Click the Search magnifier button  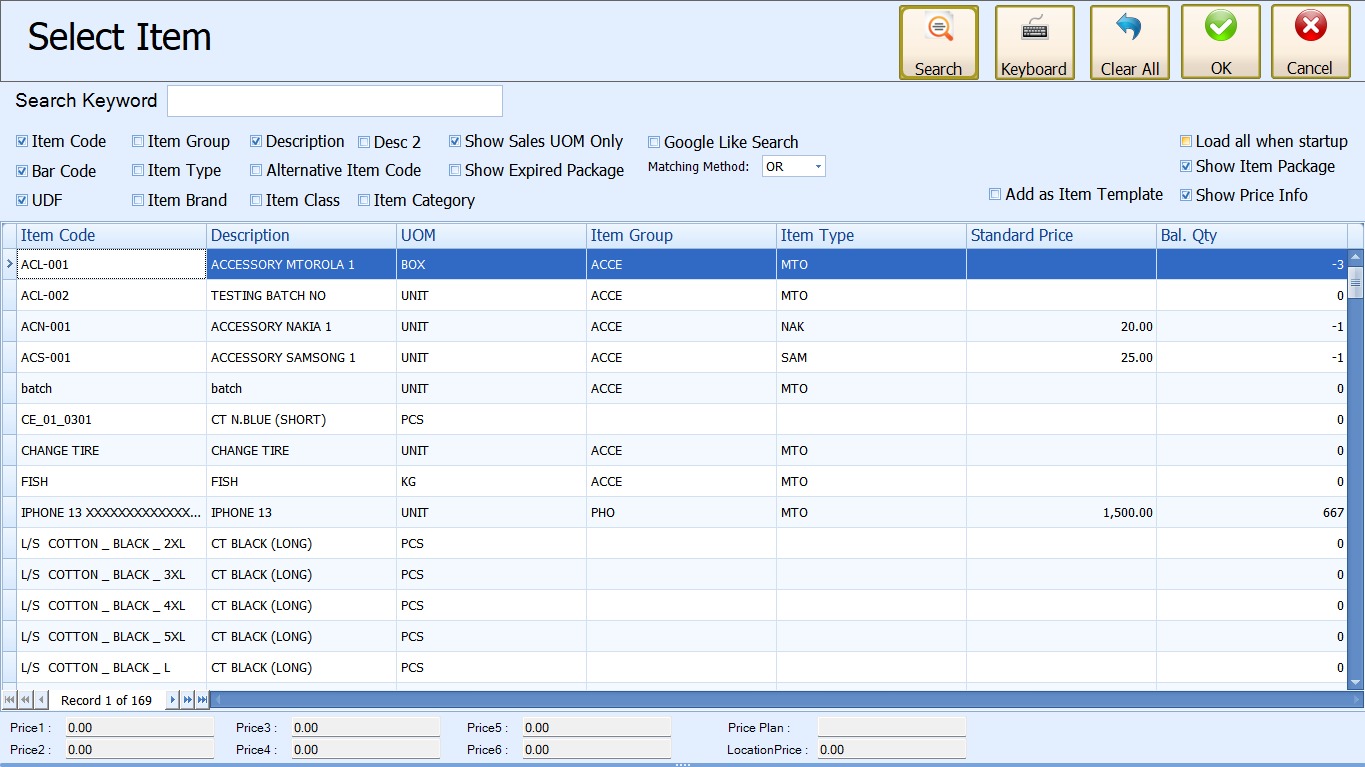(938, 42)
